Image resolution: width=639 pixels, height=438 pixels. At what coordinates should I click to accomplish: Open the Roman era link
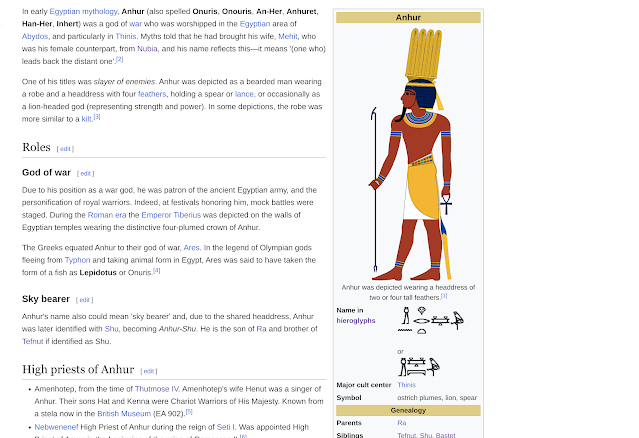tap(107, 215)
